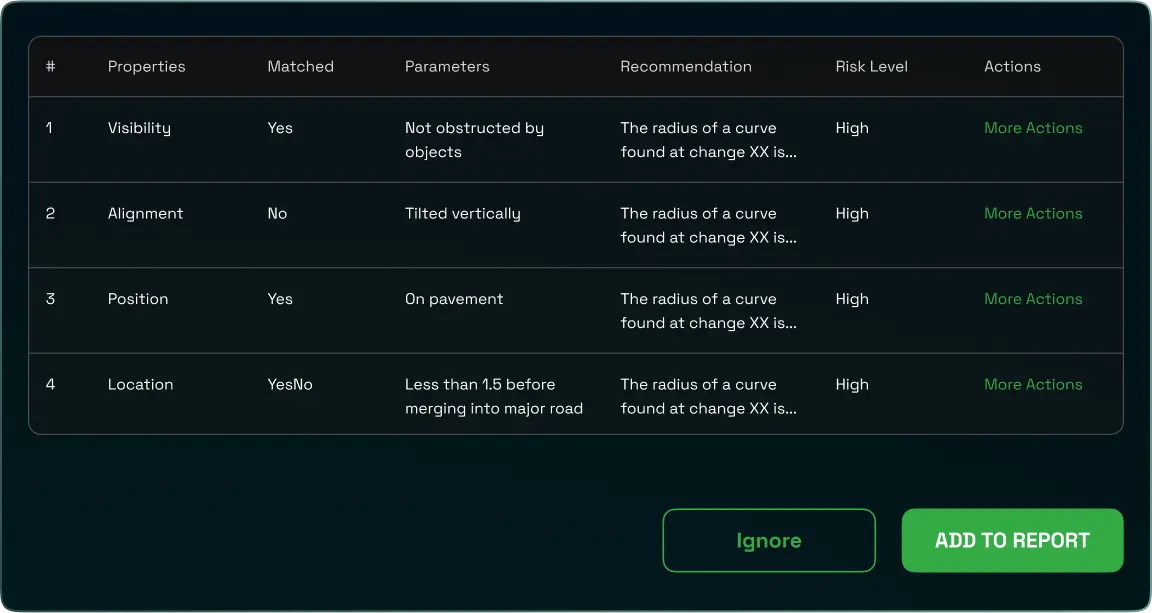This screenshot has width=1152, height=613.
Task: Open More Actions for the Position row
Action: 1033,298
